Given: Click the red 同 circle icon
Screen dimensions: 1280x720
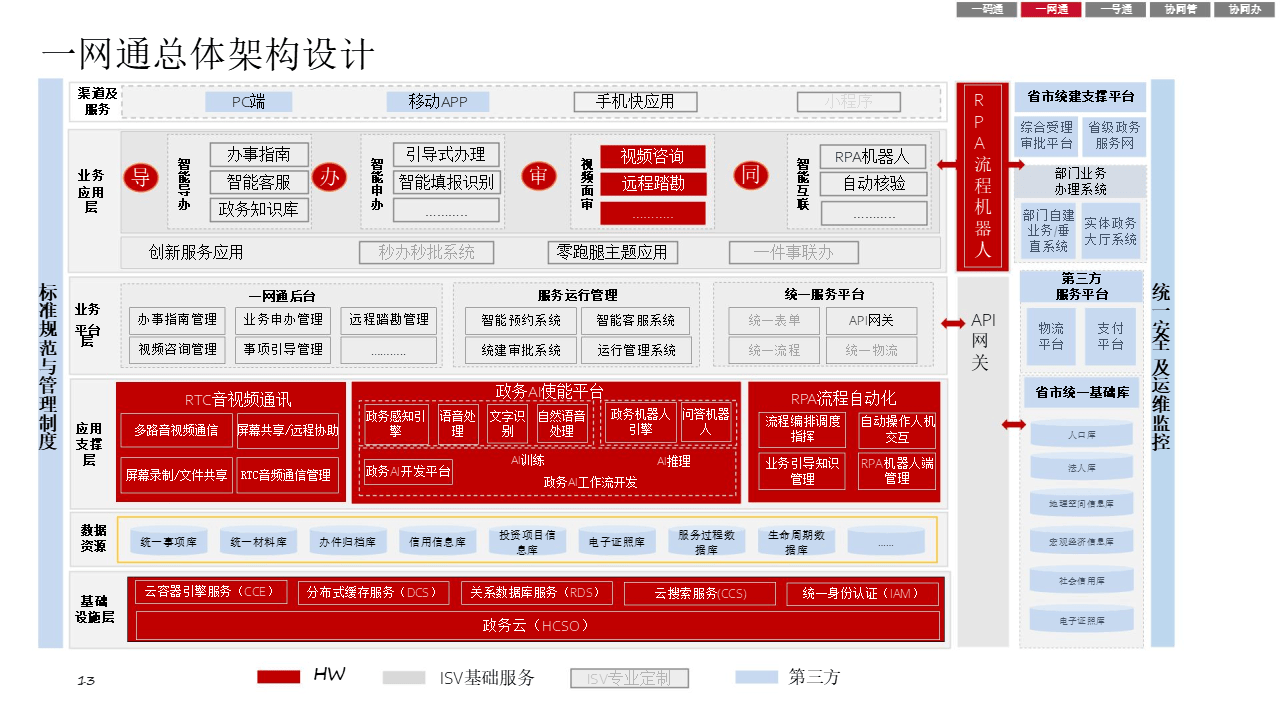Looking at the screenshot, I should 750,177.
